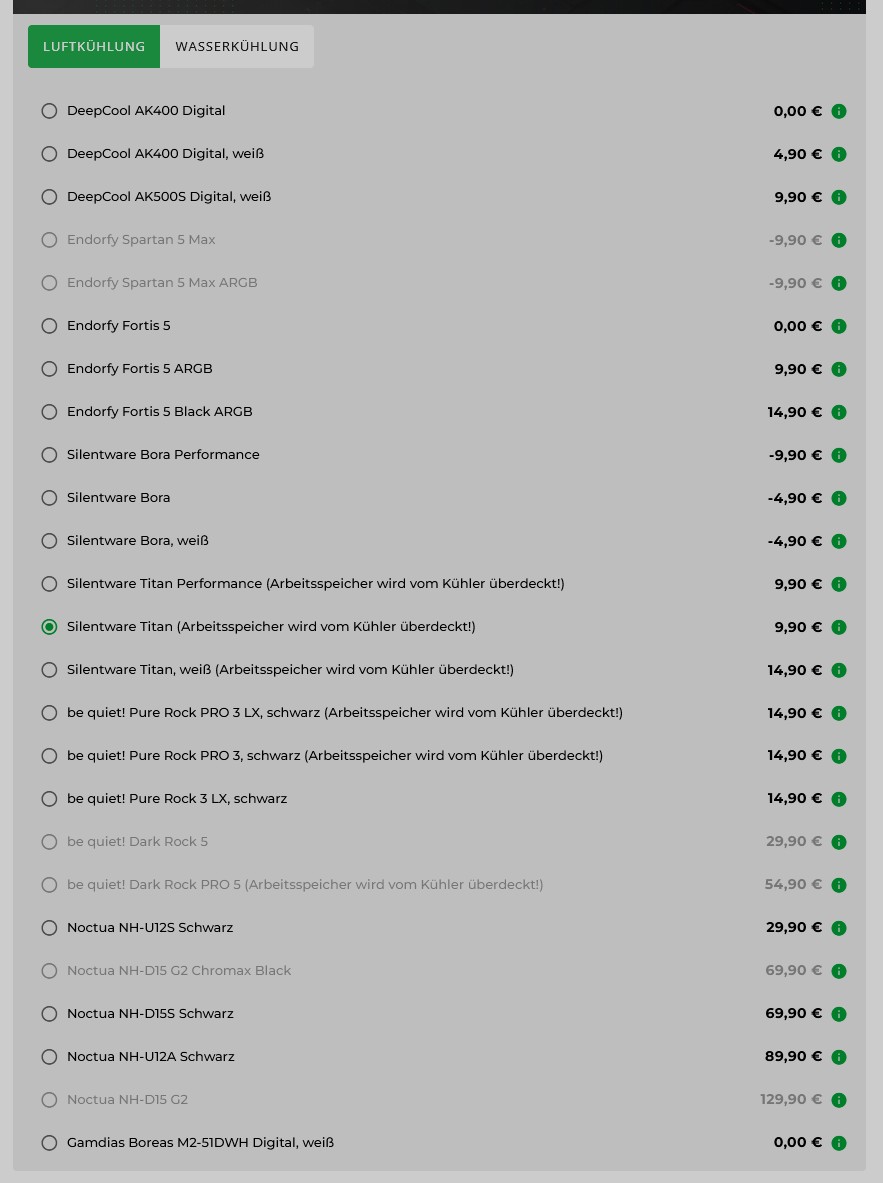Select Silentware Titan Performance radio button
Viewport: 883px width, 1183px height.
click(x=49, y=584)
